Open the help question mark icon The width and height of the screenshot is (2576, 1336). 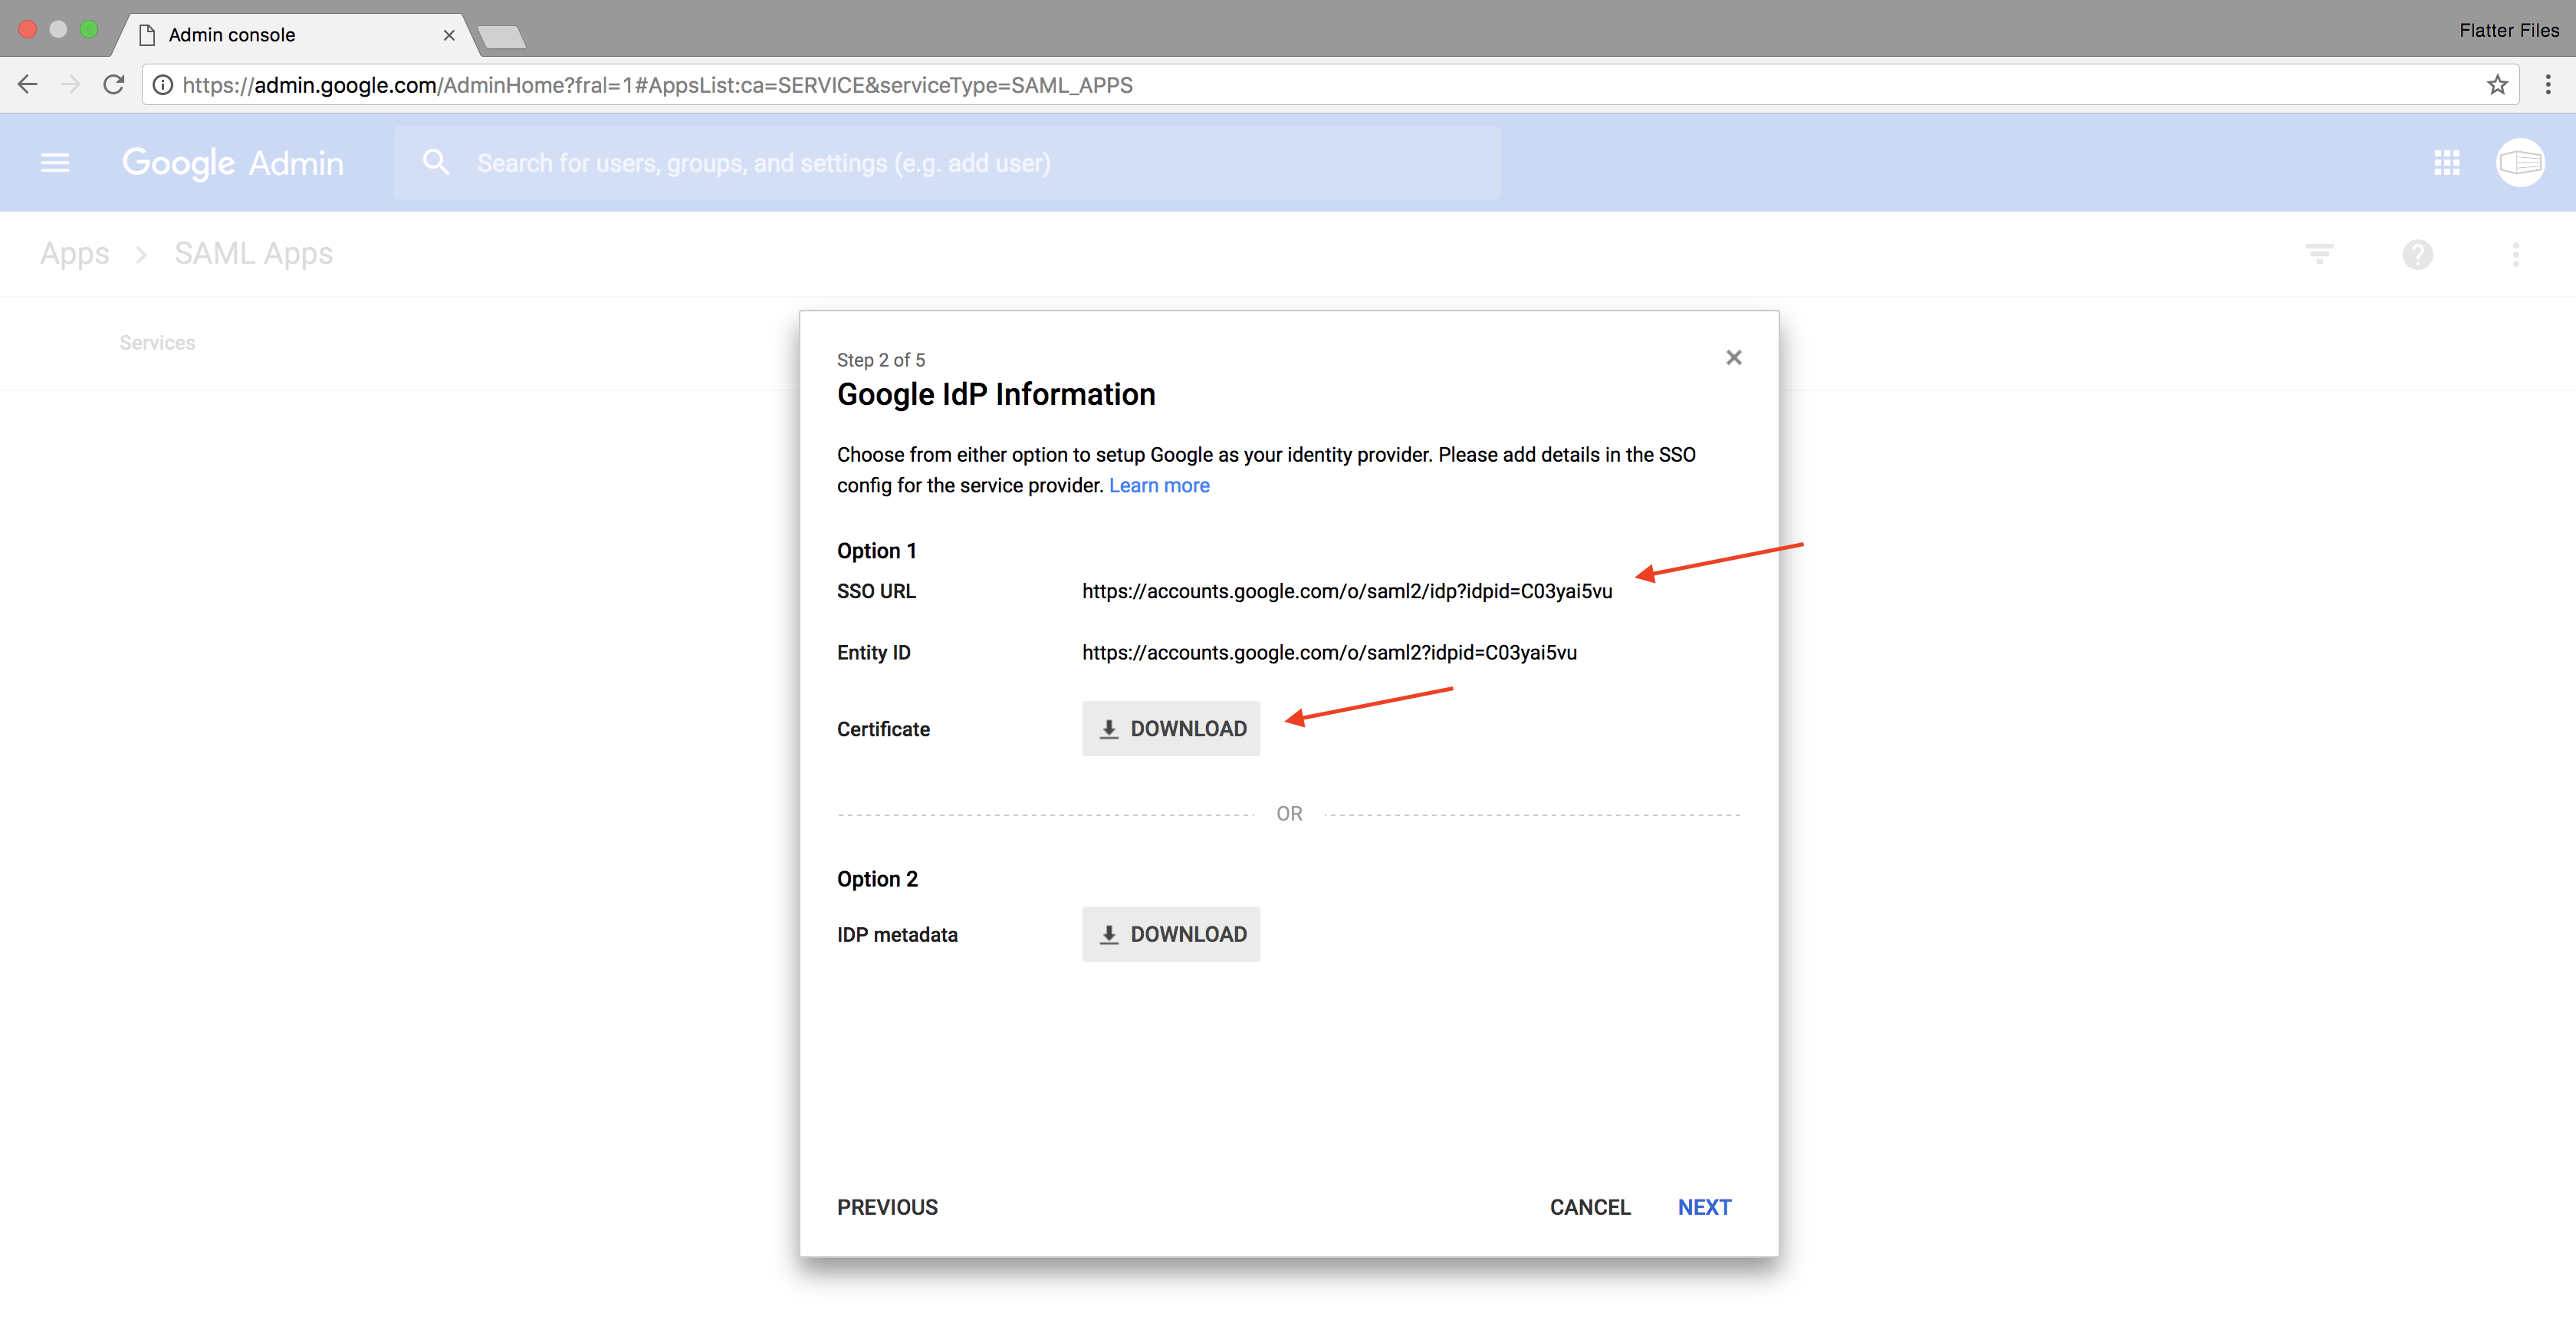click(x=2417, y=254)
